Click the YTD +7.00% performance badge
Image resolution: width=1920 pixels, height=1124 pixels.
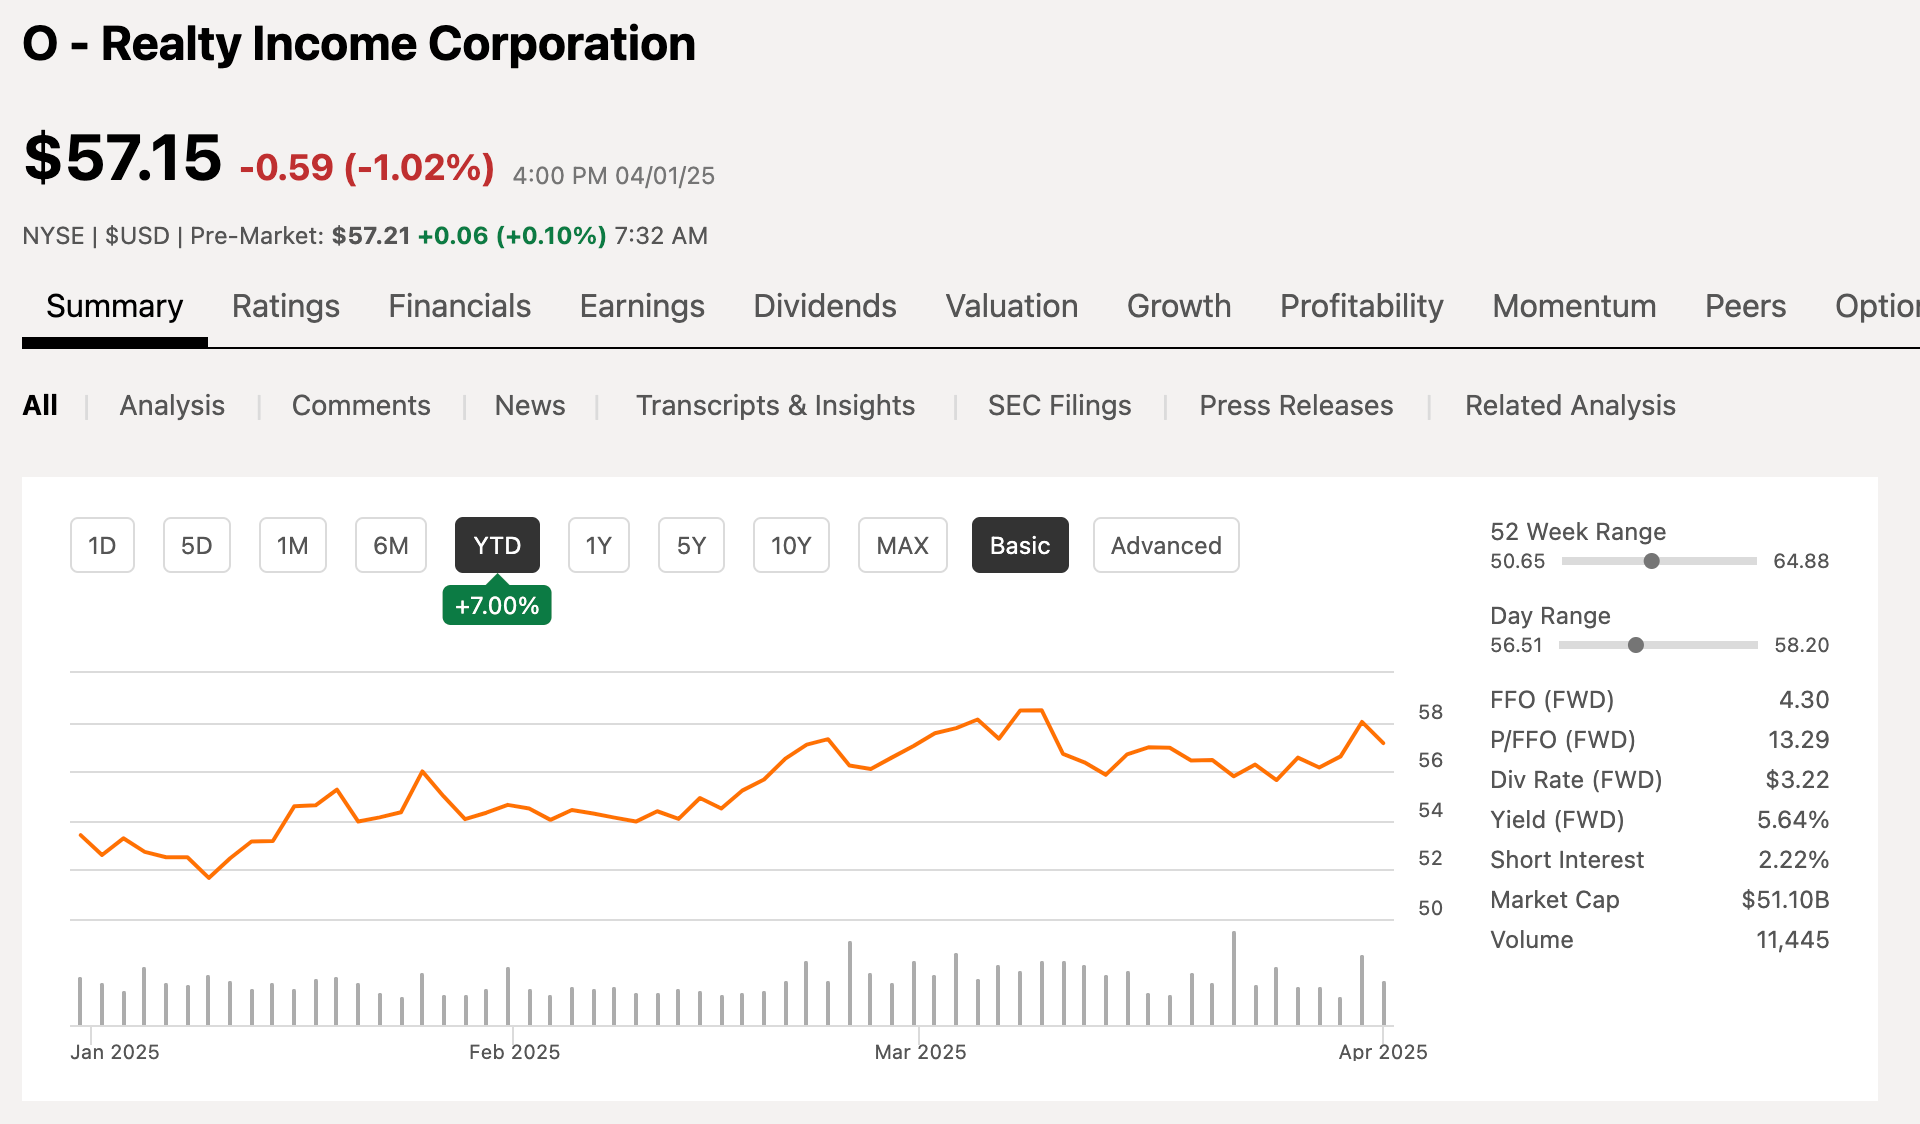[x=497, y=604]
